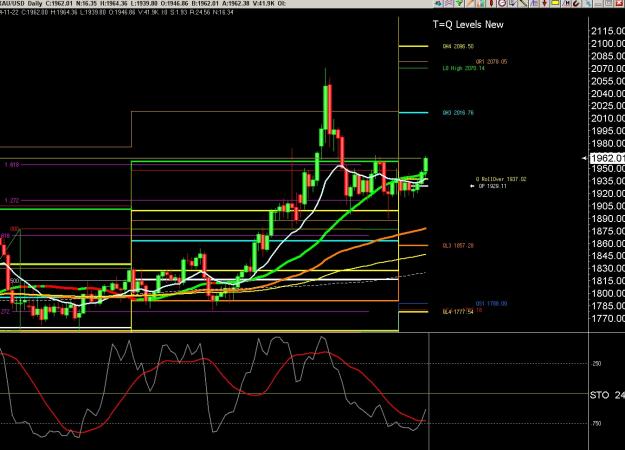Click the blue figures toolbar icon

(x=534, y=3)
